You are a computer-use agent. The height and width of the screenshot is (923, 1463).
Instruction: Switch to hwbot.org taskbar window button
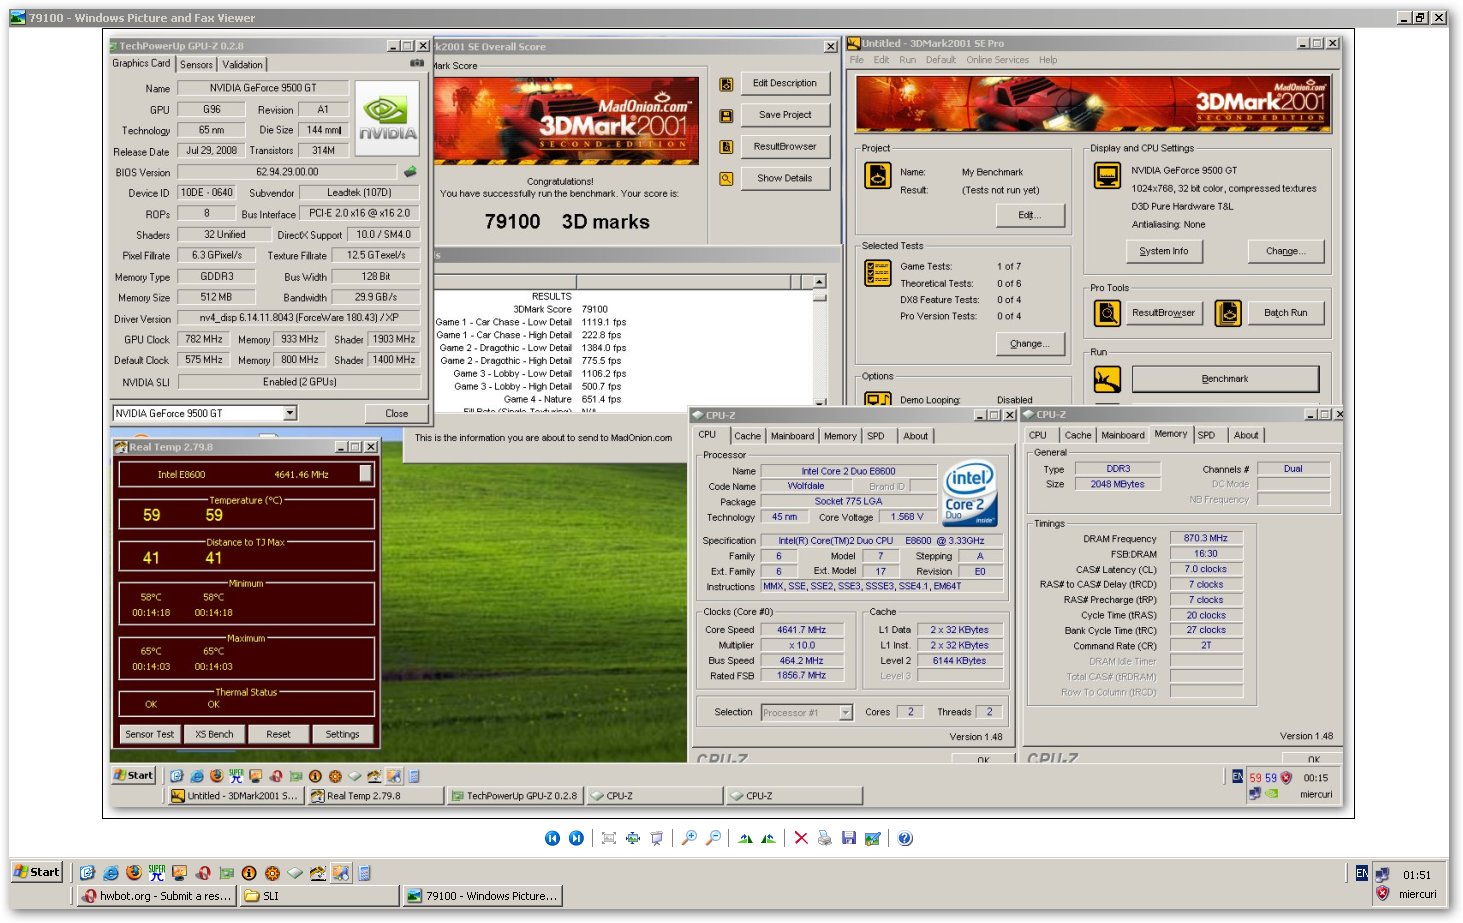pos(158,896)
